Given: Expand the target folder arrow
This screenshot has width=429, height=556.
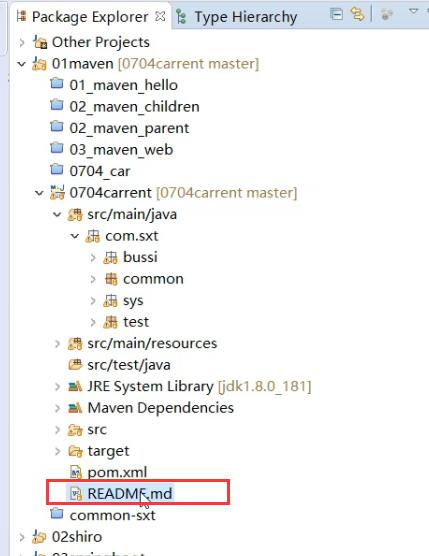Looking at the screenshot, I should click(57, 451).
